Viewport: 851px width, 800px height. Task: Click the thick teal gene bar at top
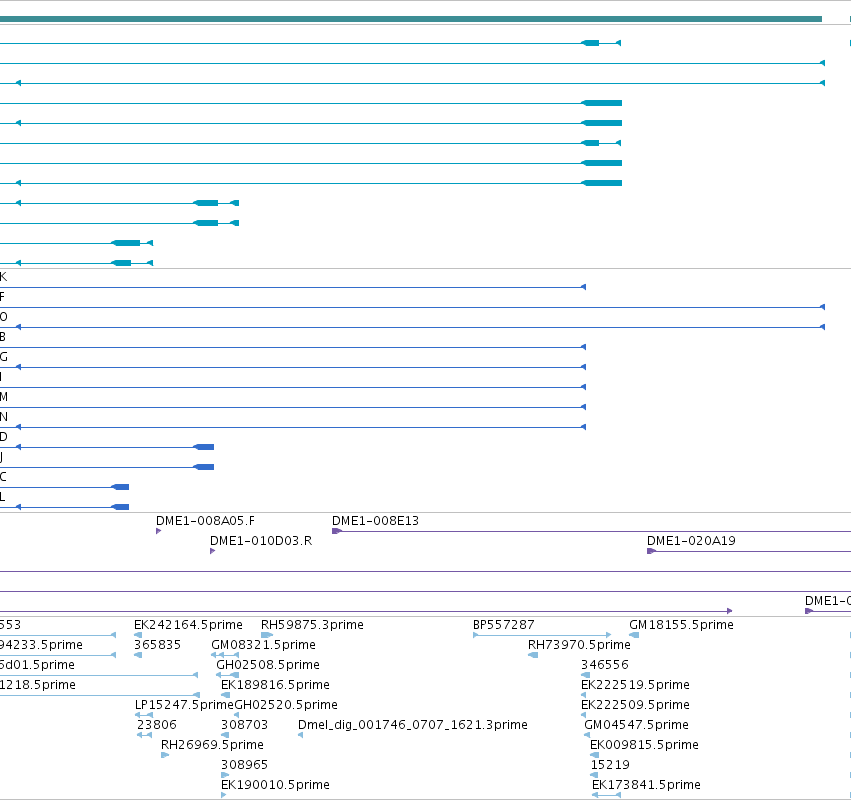coord(411,19)
